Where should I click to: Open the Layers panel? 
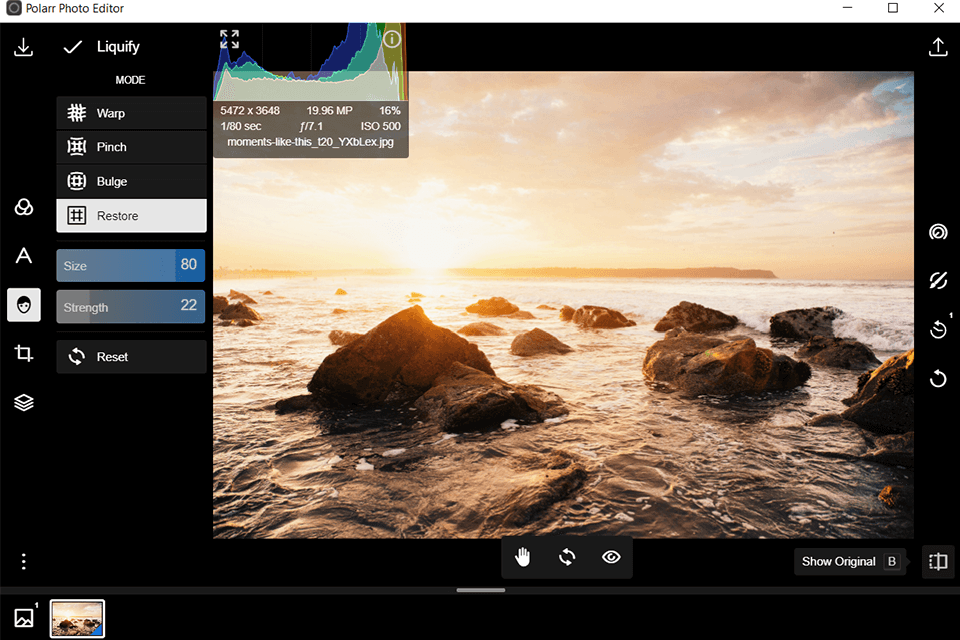tap(23, 402)
